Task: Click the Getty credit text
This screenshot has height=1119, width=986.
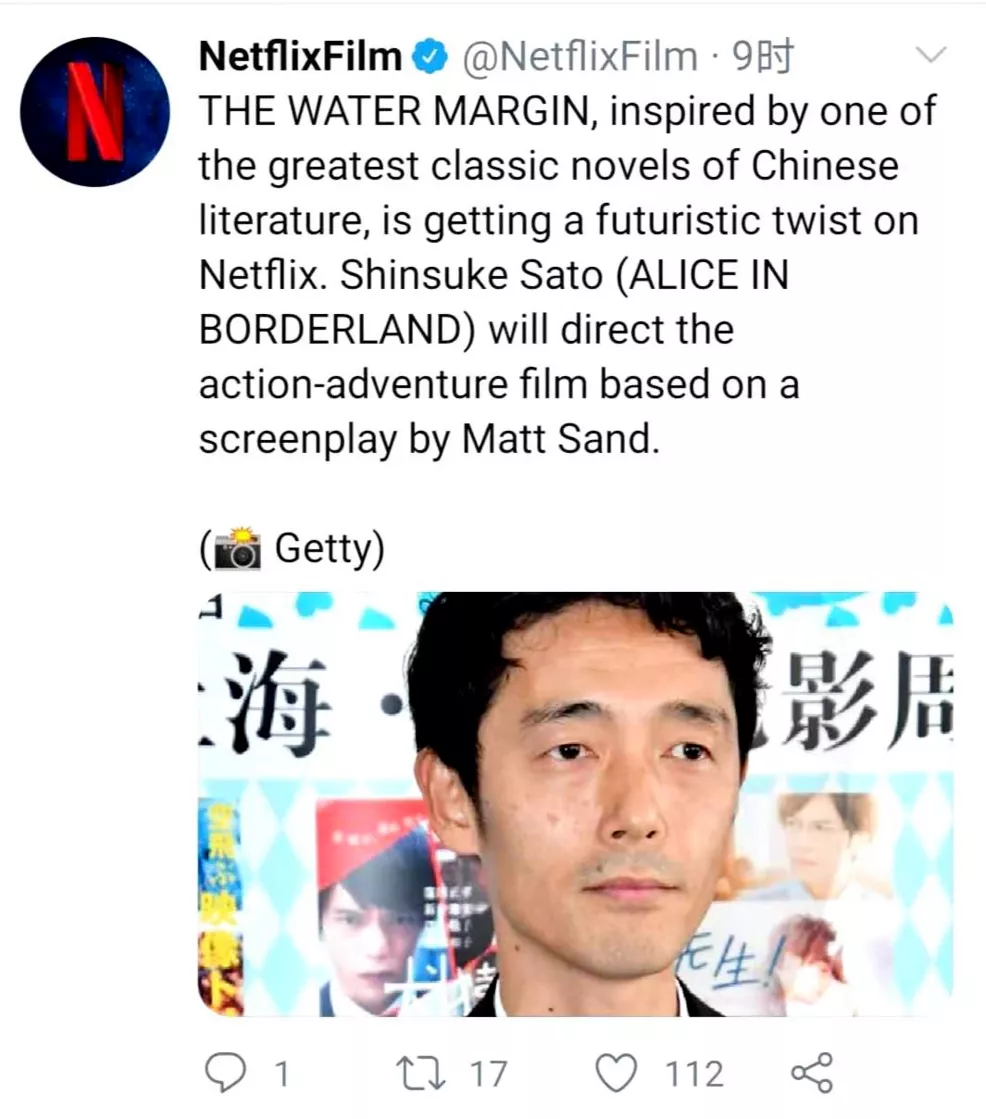Action: tap(330, 549)
